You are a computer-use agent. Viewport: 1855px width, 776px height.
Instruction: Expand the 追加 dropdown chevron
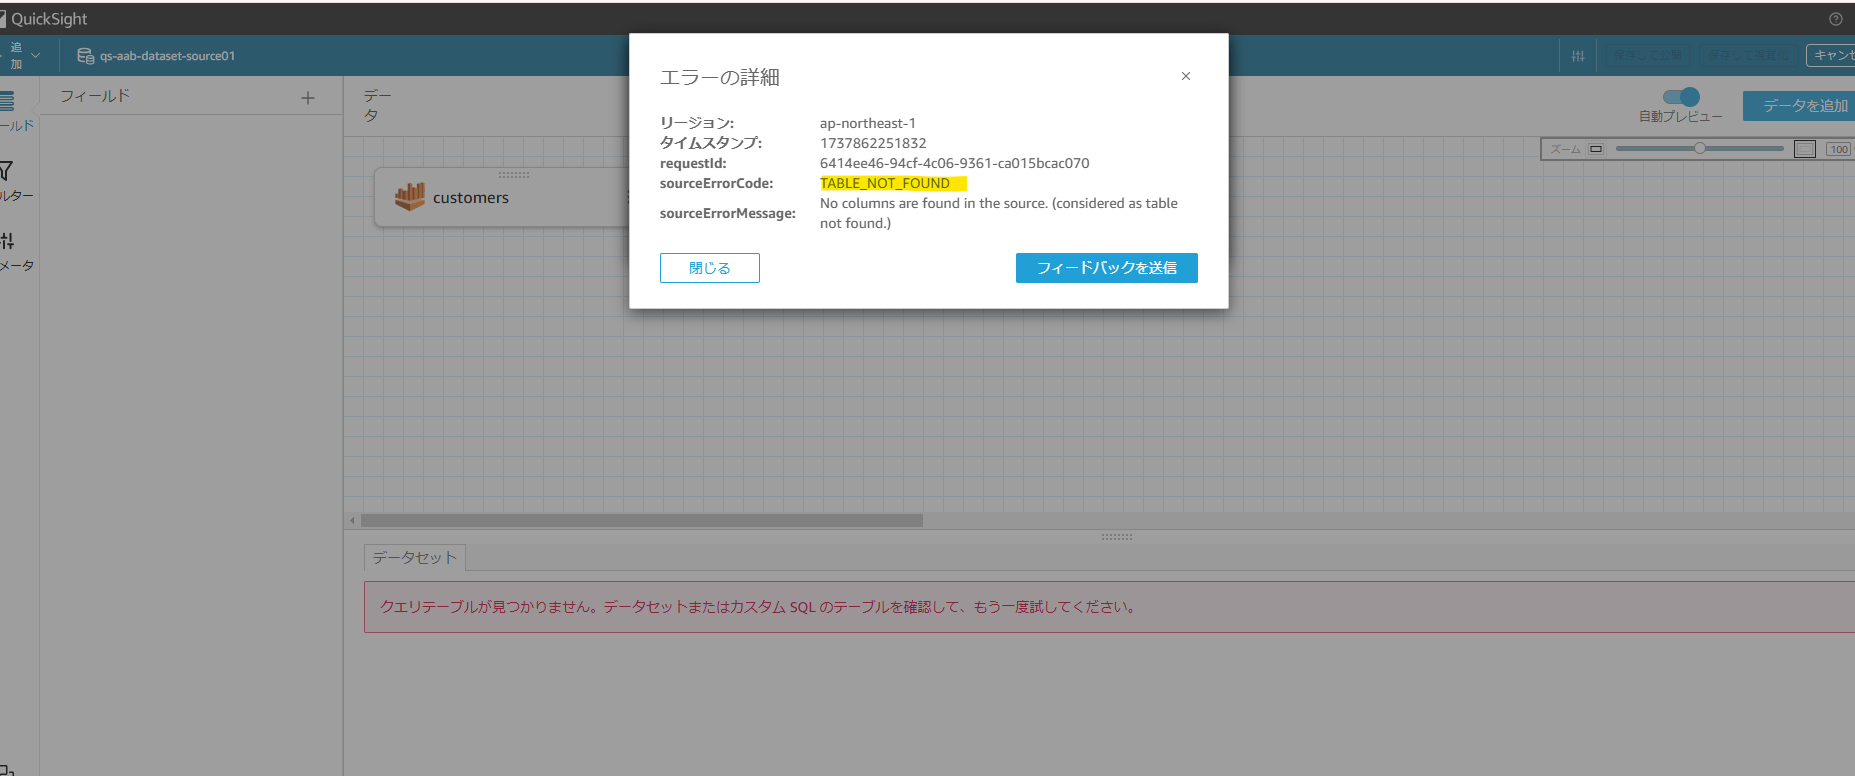tap(36, 56)
